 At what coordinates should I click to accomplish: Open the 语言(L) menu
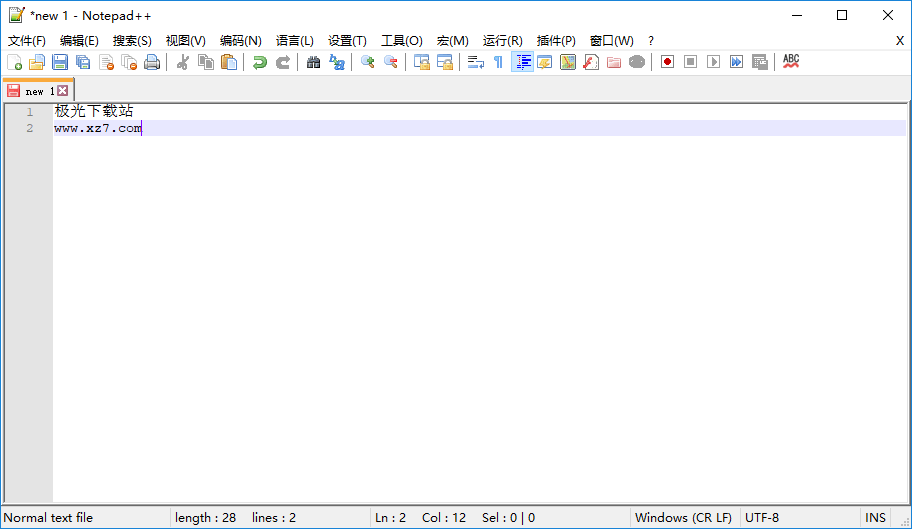[x=294, y=41]
